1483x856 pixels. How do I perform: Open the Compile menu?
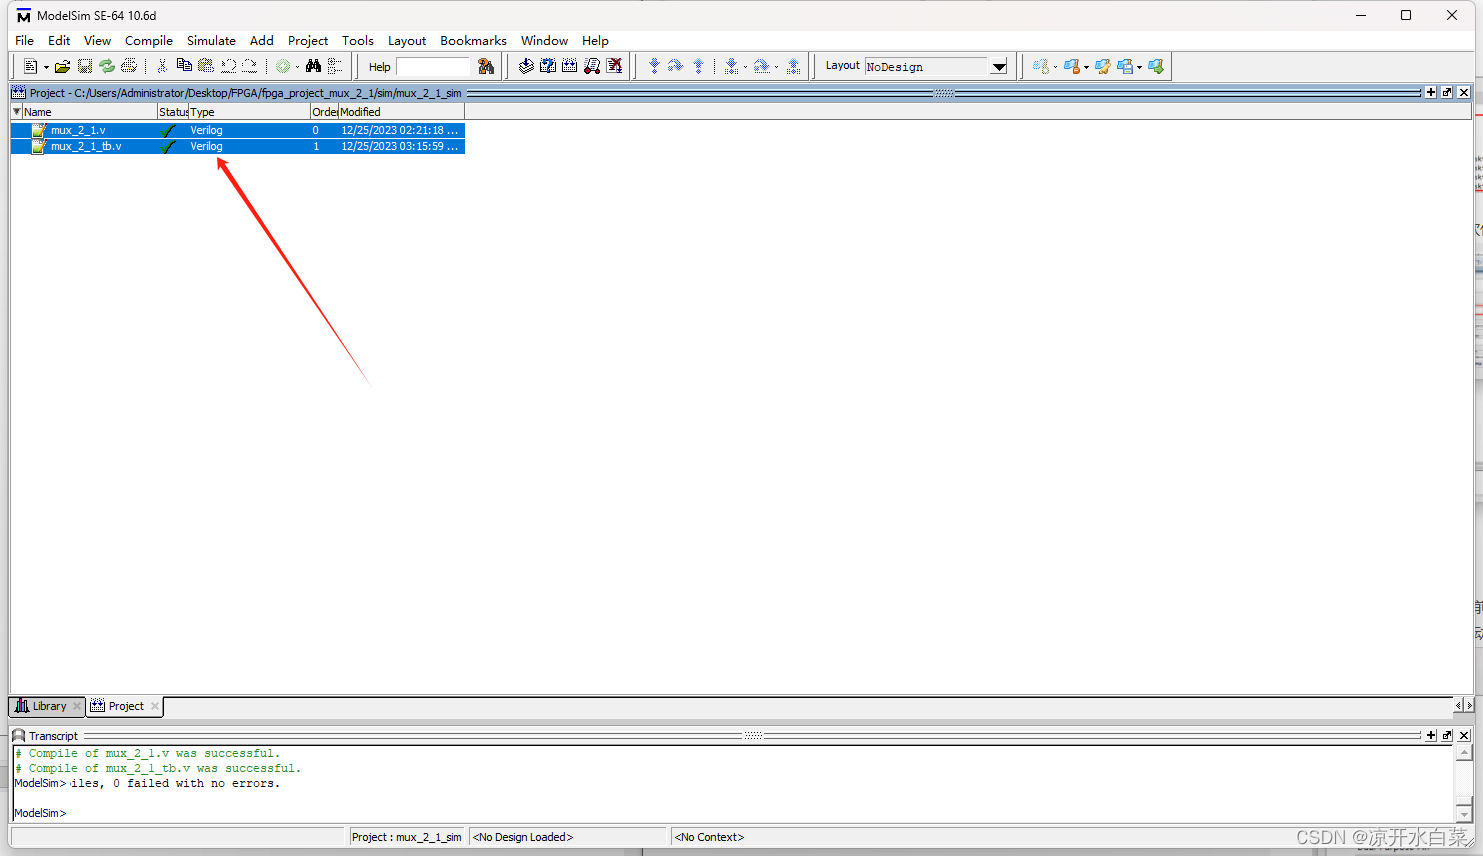(x=149, y=41)
